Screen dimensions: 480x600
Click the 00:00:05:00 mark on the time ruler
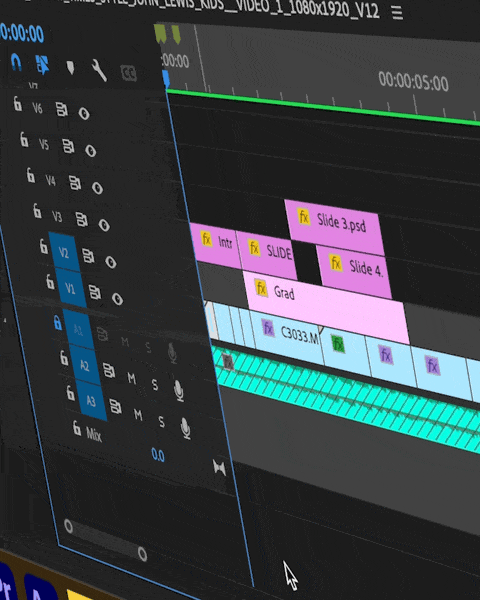(413, 81)
